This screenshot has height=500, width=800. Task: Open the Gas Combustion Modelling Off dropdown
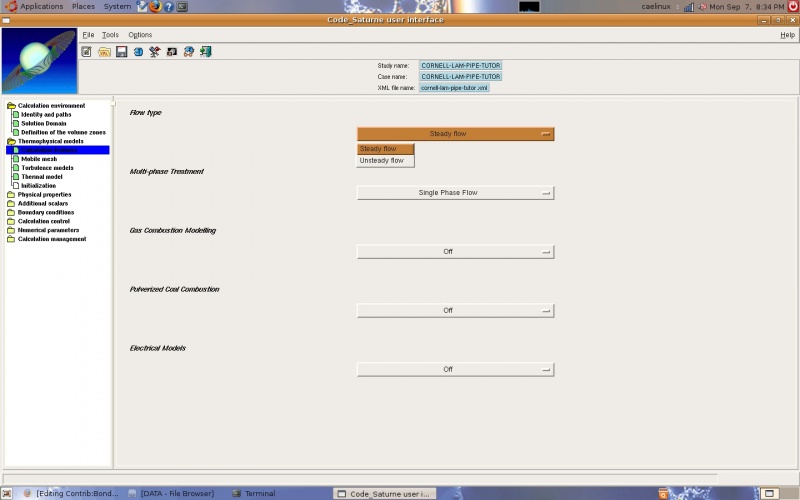456,252
